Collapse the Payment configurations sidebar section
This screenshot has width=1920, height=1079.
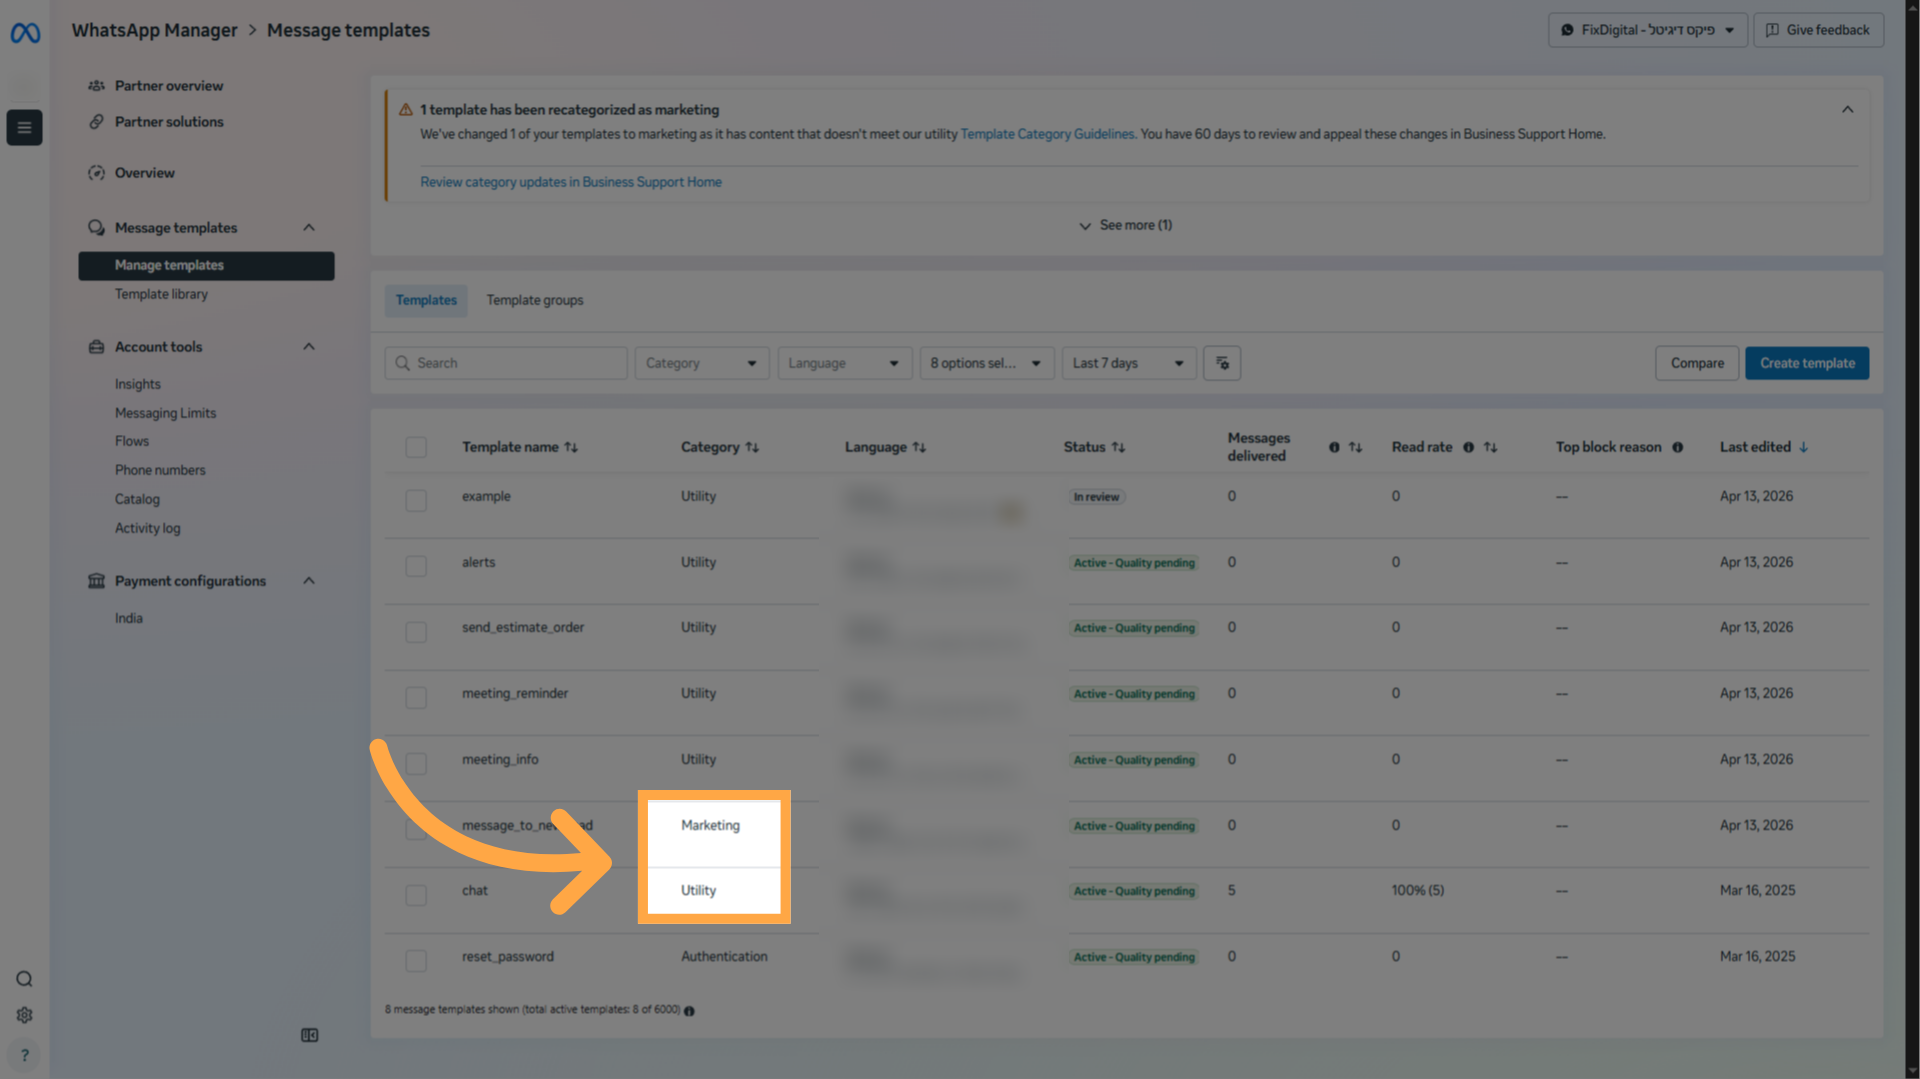[309, 581]
